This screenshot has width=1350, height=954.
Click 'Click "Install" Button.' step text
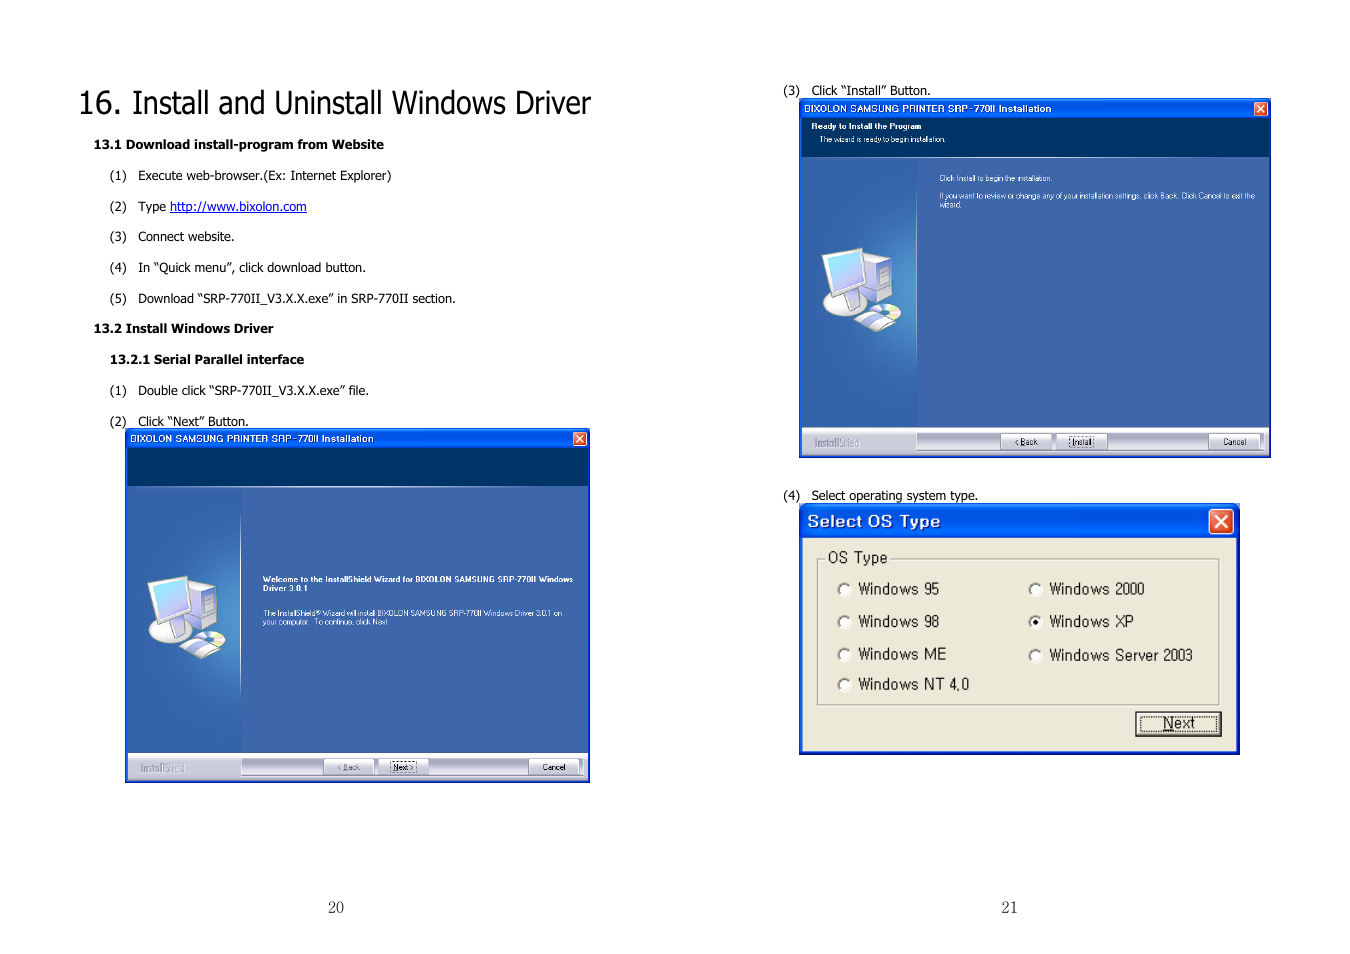[x=871, y=91]
